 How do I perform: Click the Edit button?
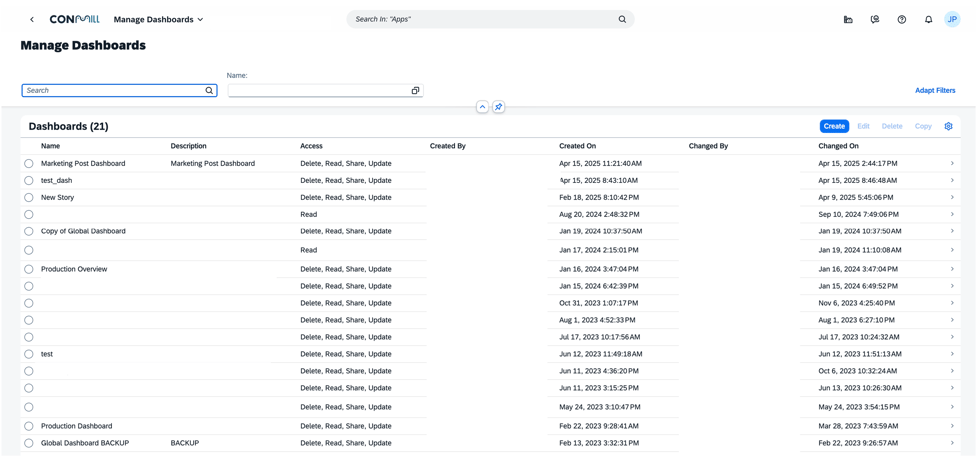coord(863,126)
